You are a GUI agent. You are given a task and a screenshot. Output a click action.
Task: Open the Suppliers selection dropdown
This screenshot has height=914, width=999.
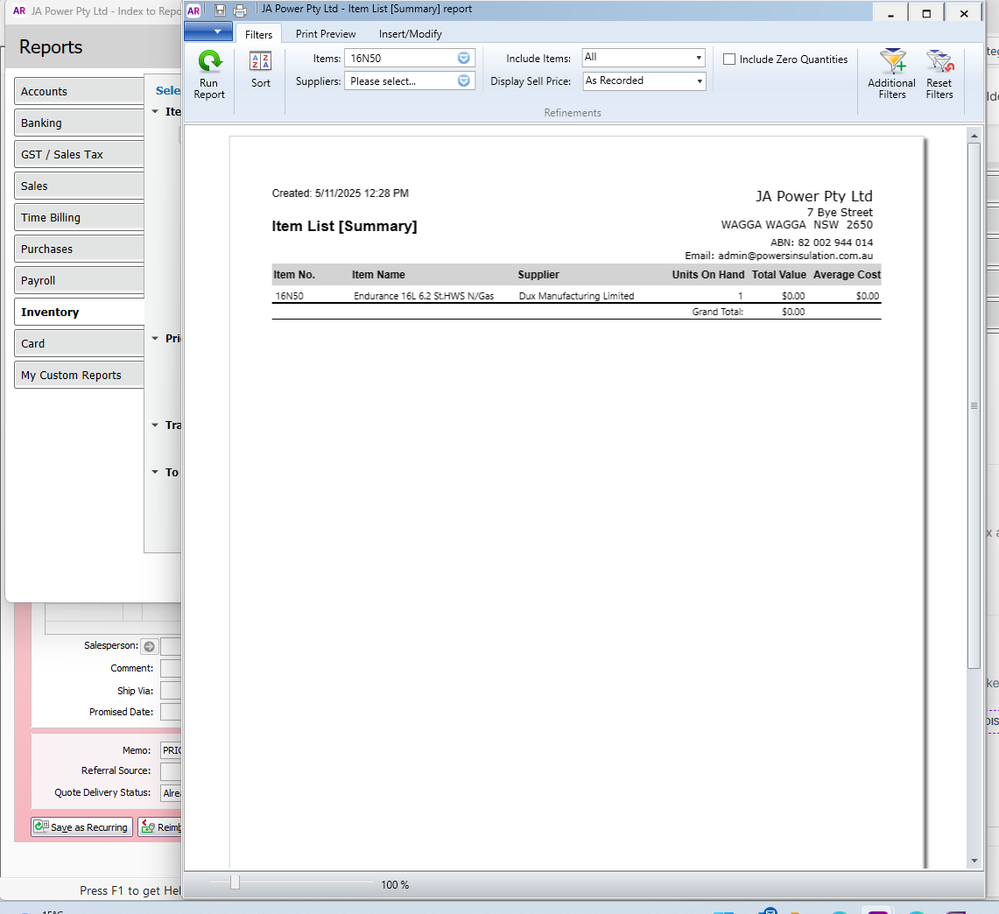coord(463,81)
